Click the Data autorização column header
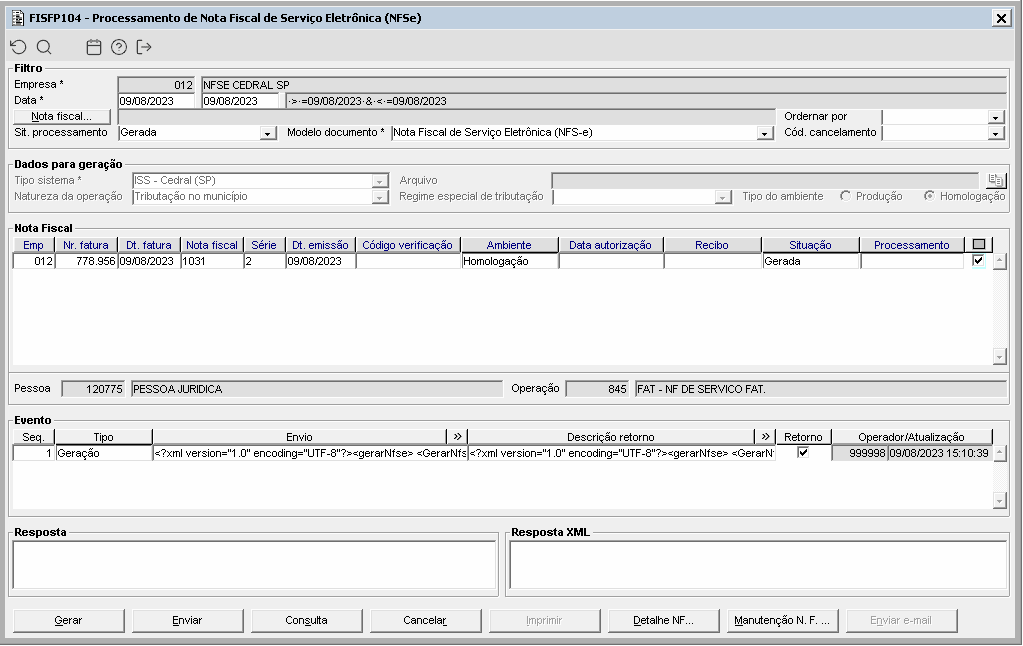Image resolution: width=1023 pixels, height=646 pixels. [x=611, y=245]
